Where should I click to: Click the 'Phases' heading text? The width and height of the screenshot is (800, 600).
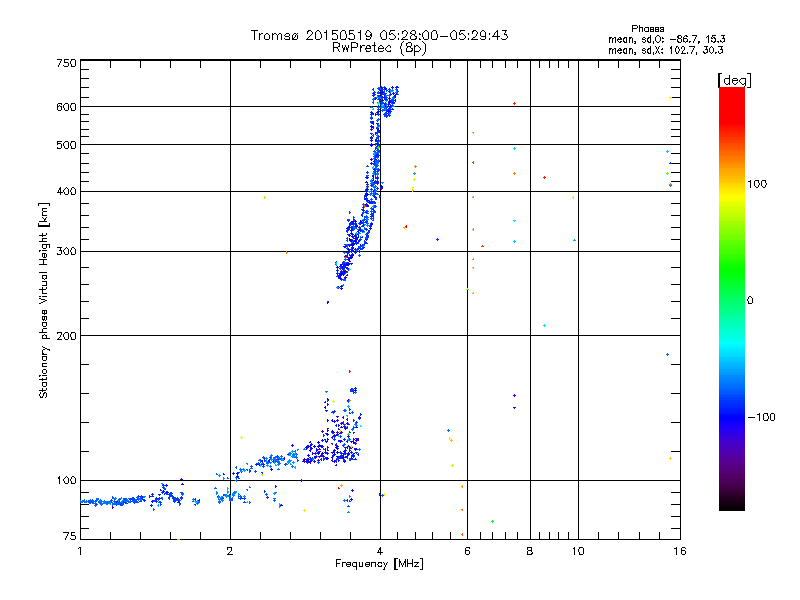tap(647, 29)
